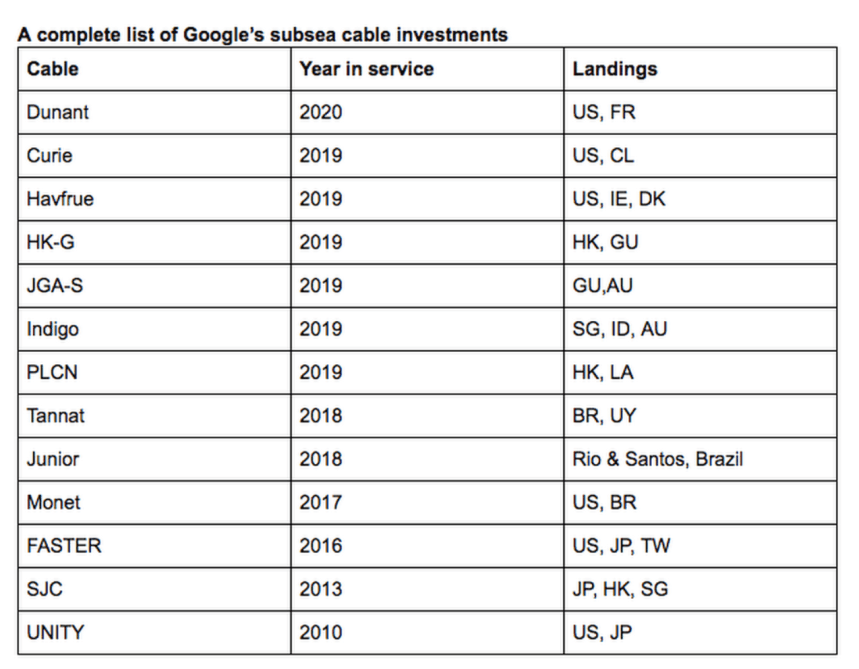Select the 'Year in service' header cell

(x=366, y=69)
